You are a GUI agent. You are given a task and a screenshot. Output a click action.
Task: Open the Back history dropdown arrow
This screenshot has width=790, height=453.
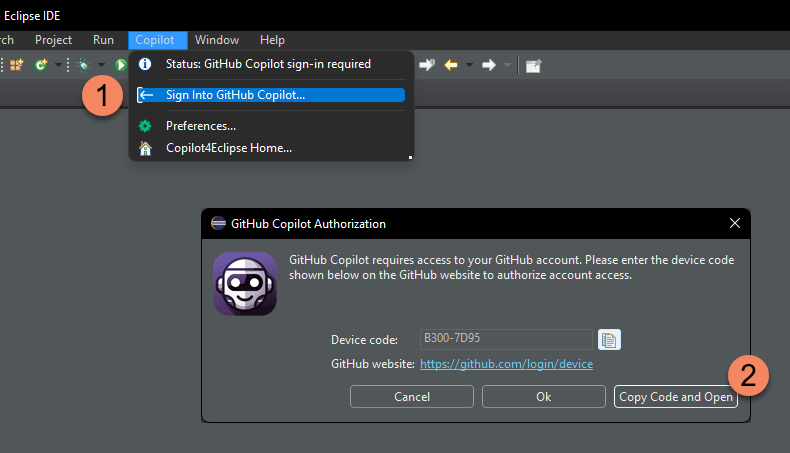tap(469, 65)
